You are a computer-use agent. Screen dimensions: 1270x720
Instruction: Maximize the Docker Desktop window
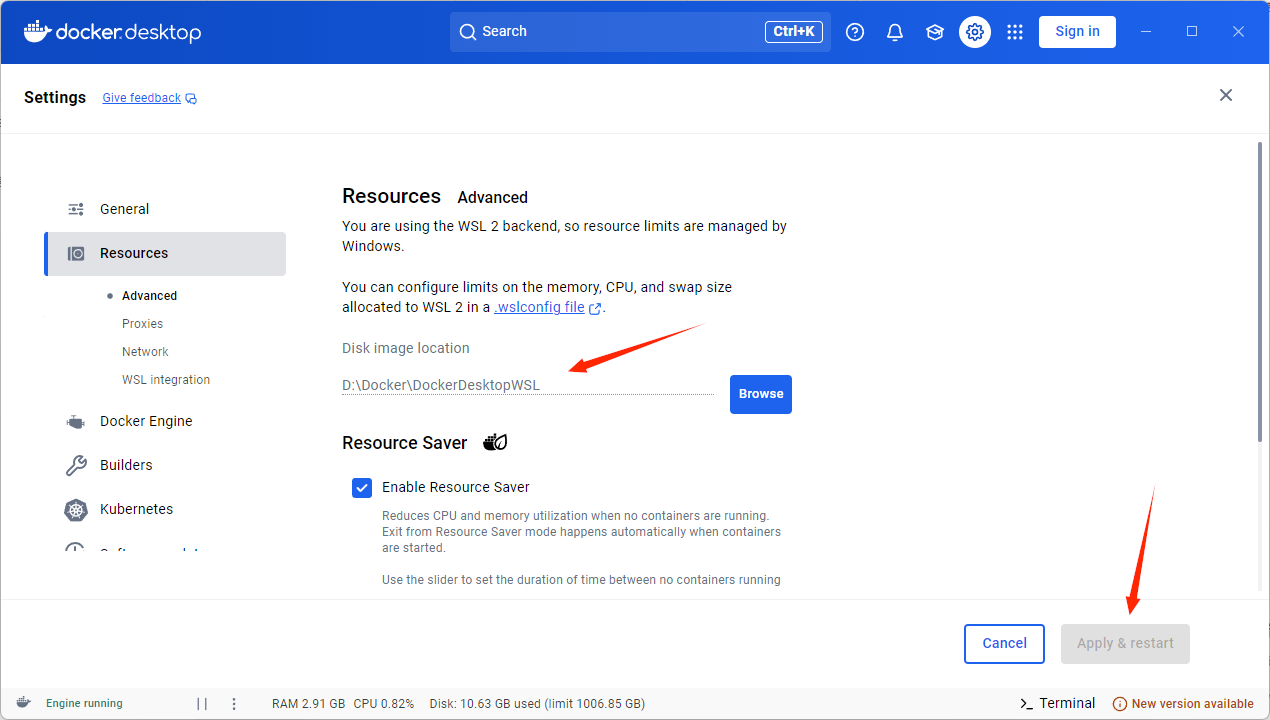click(1192, 32)
